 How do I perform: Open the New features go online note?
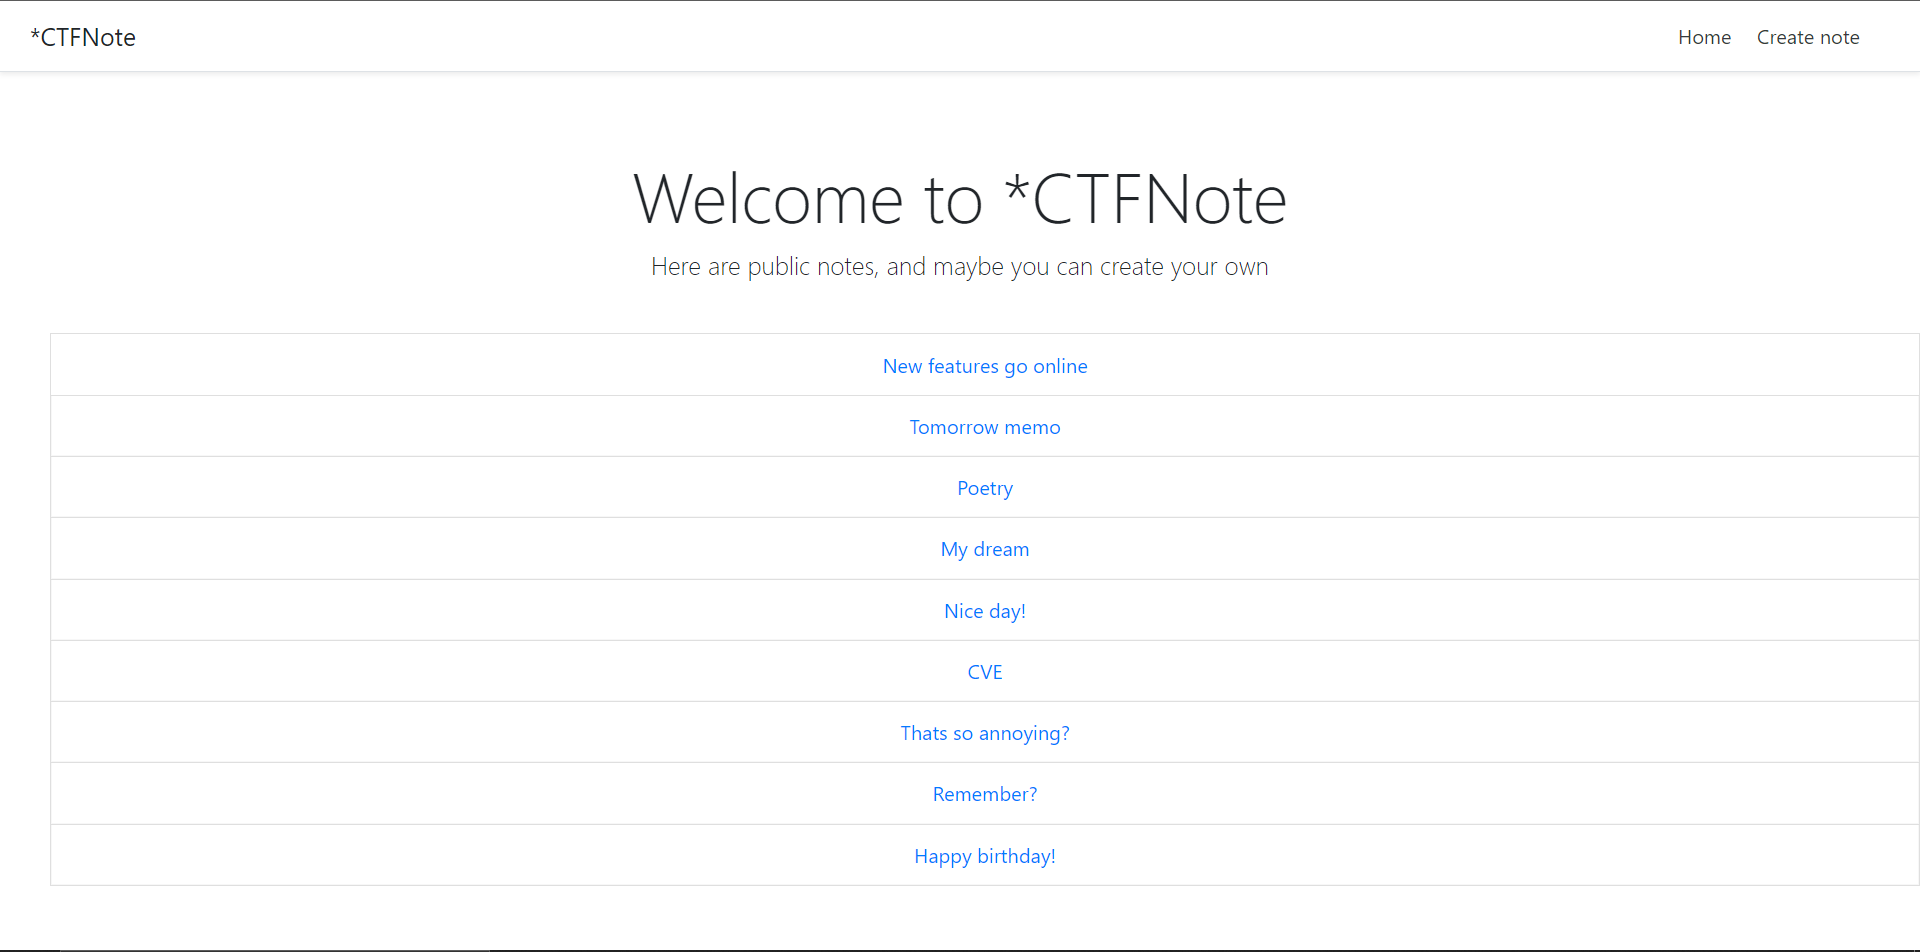[x=984, y=366]
